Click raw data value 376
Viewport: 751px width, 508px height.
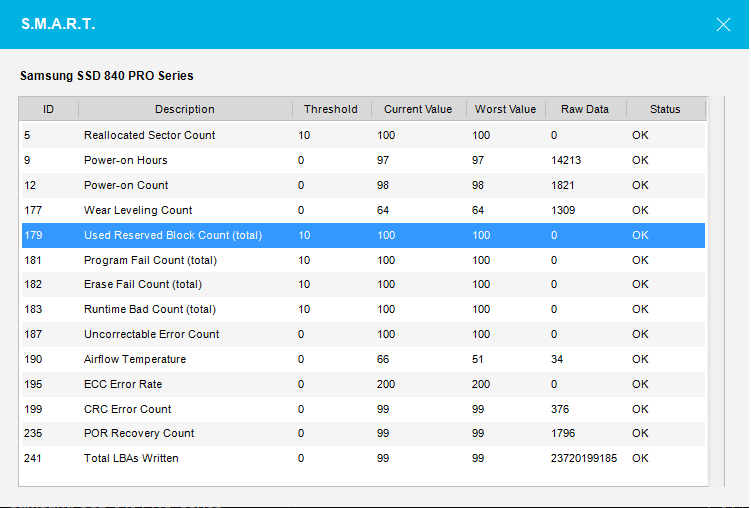560,409
